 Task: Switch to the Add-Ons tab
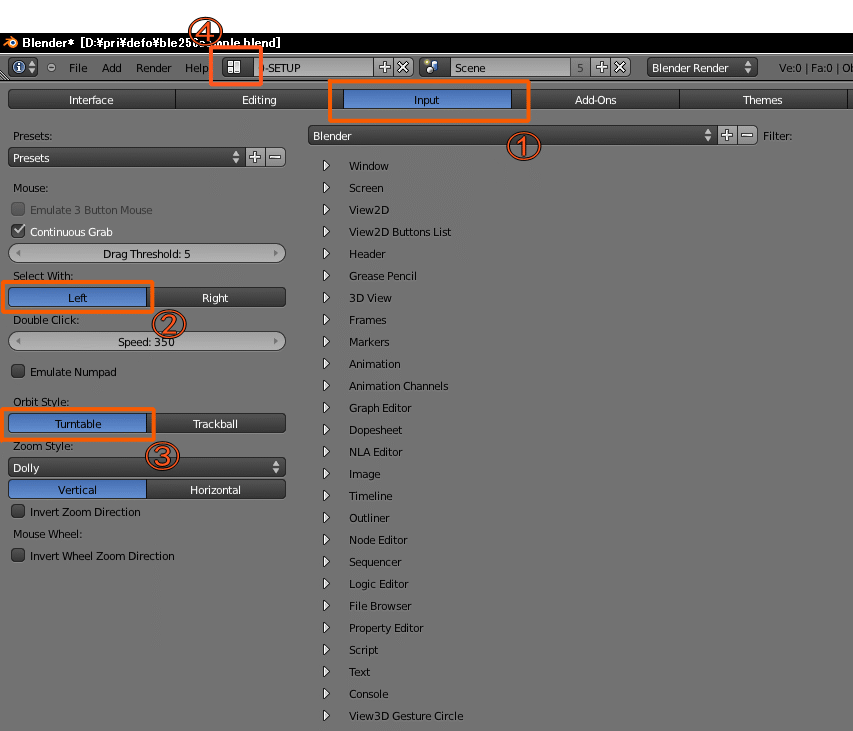tap(595, 100)
